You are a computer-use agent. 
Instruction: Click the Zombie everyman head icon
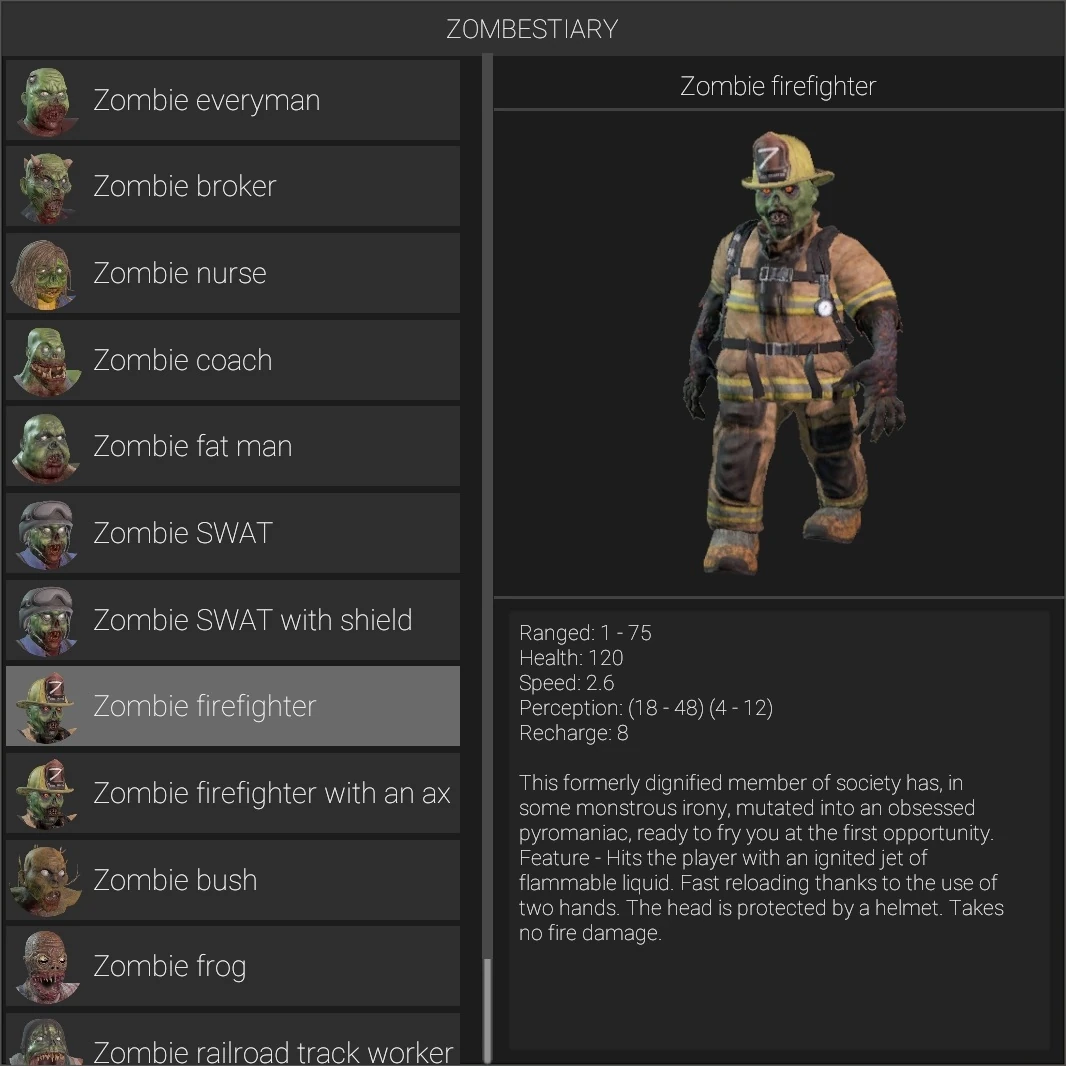[46, 101]
